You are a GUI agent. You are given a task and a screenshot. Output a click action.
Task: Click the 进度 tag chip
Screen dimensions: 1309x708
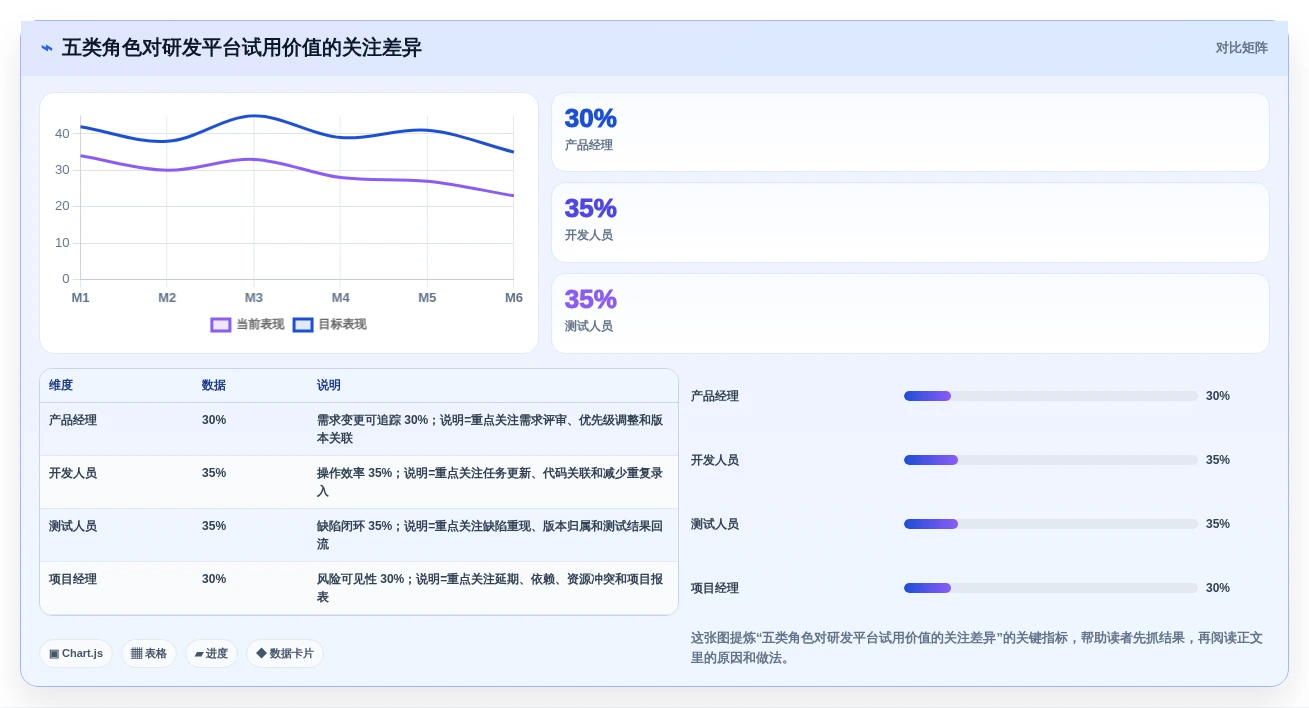[x=211, y=654]
